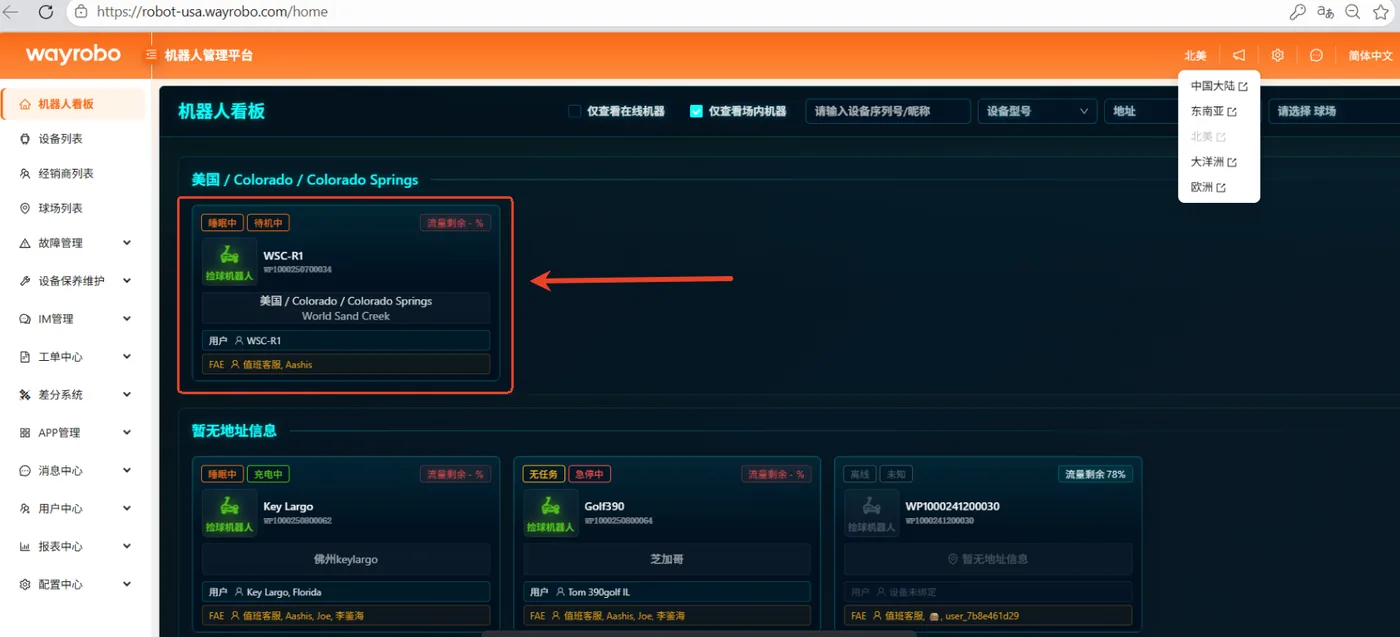The width and height of the screenshot is (1400, 637).
Task: Expand 报表中心 menu
Action: (x=76, y=546)
